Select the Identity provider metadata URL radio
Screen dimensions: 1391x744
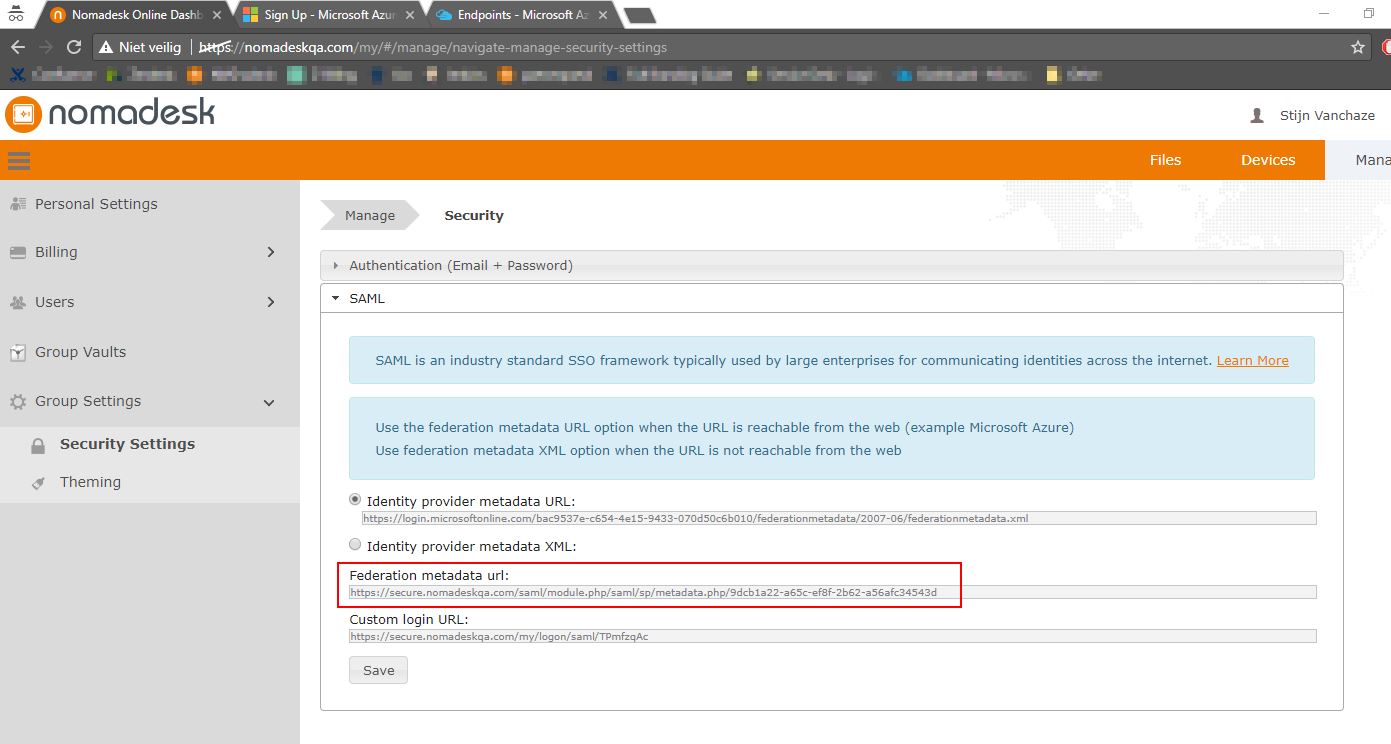355,499
